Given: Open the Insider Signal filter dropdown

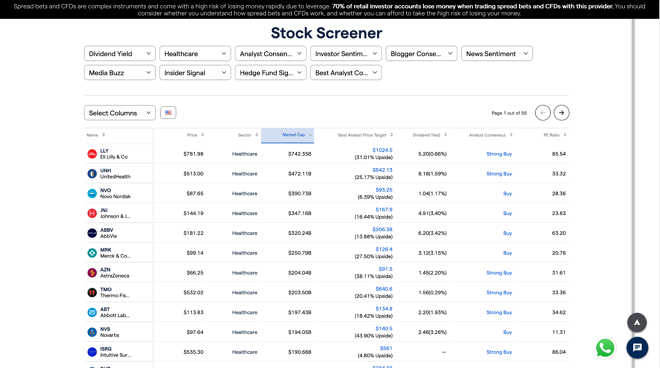Looking at the screenshot, I should pos(195,72).
